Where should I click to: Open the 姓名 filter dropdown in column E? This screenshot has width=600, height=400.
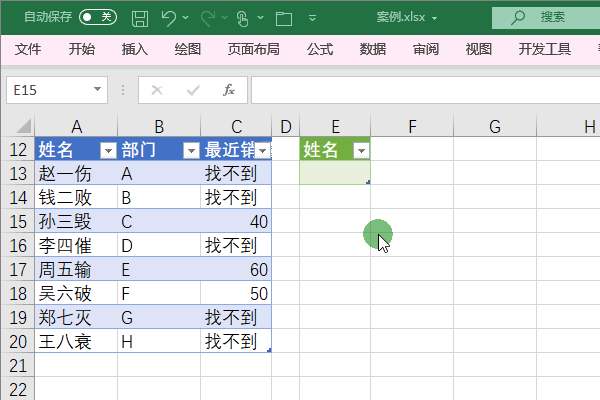click(361, 150)
